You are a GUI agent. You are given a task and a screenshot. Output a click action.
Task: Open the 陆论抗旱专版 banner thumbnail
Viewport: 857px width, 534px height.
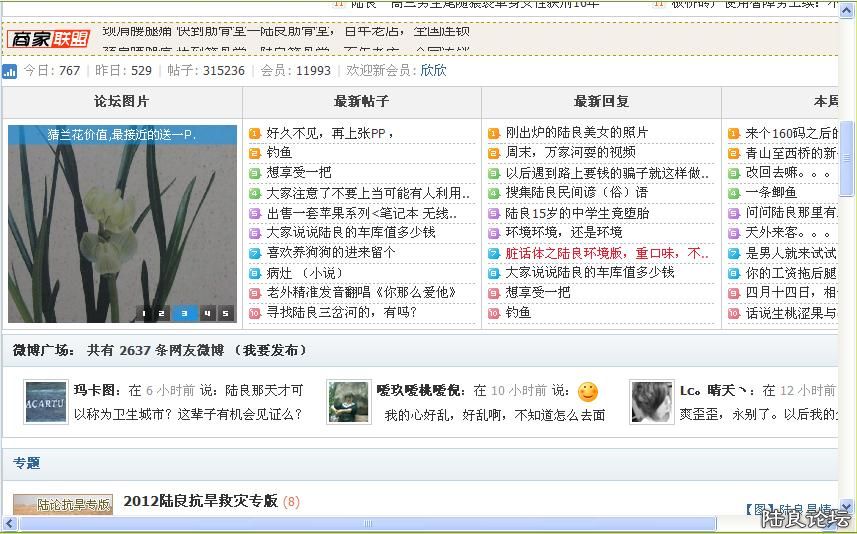[63, 505]
